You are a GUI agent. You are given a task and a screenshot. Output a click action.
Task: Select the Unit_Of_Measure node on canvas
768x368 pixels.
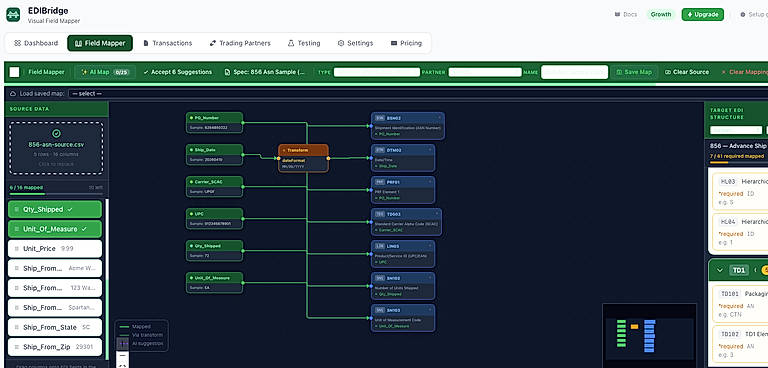[215, 283]
